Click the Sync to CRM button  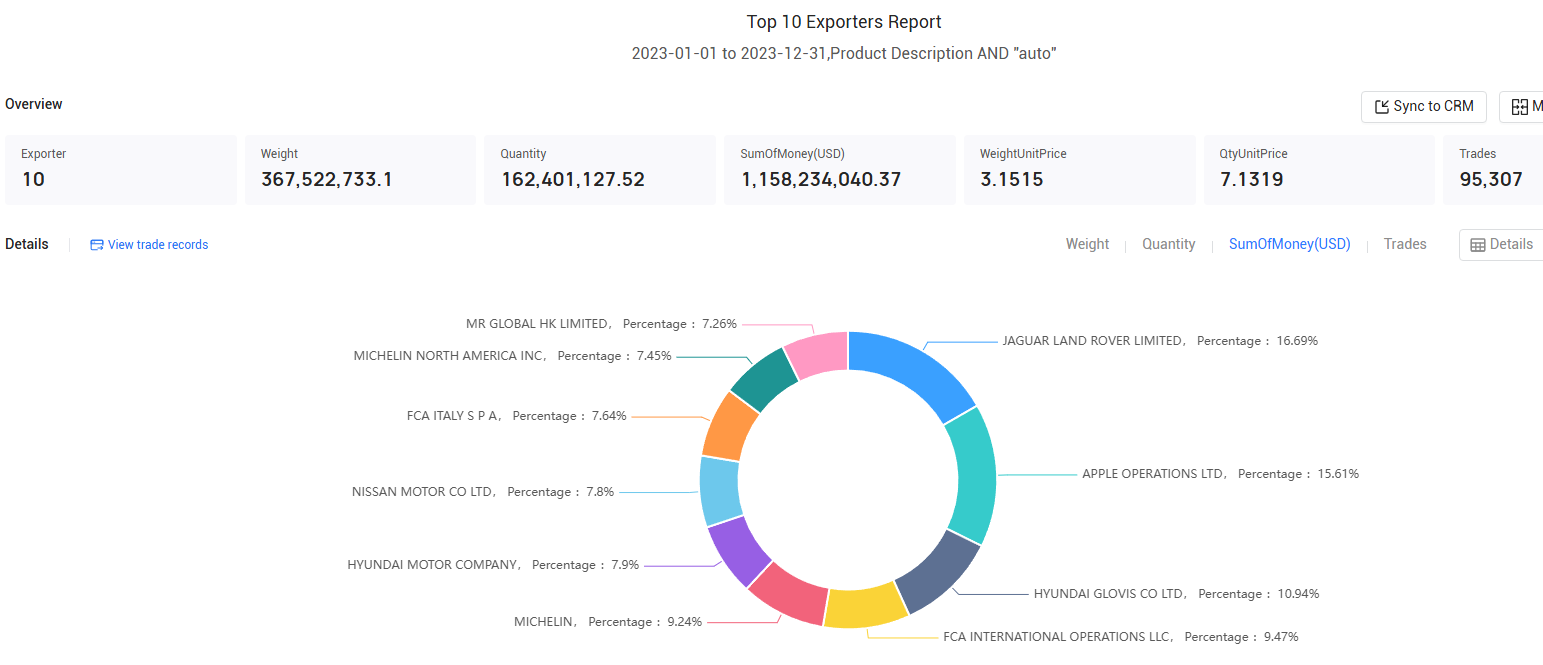[1424, 107]
